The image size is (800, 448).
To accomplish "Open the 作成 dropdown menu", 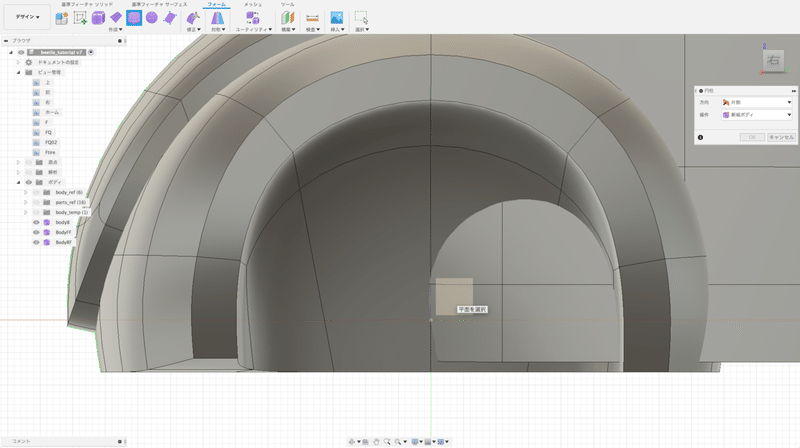I will pyautogui.click(x=115, y=30).
